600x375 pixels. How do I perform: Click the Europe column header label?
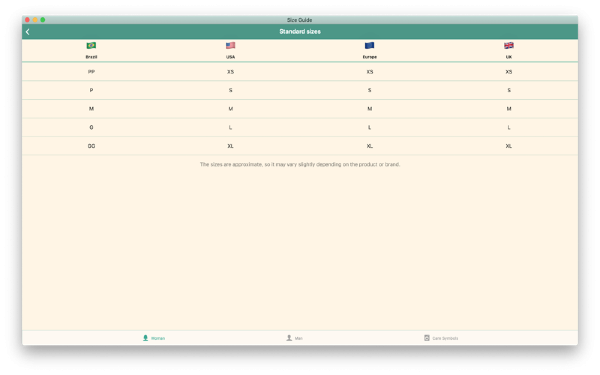(x=370, y=57)
